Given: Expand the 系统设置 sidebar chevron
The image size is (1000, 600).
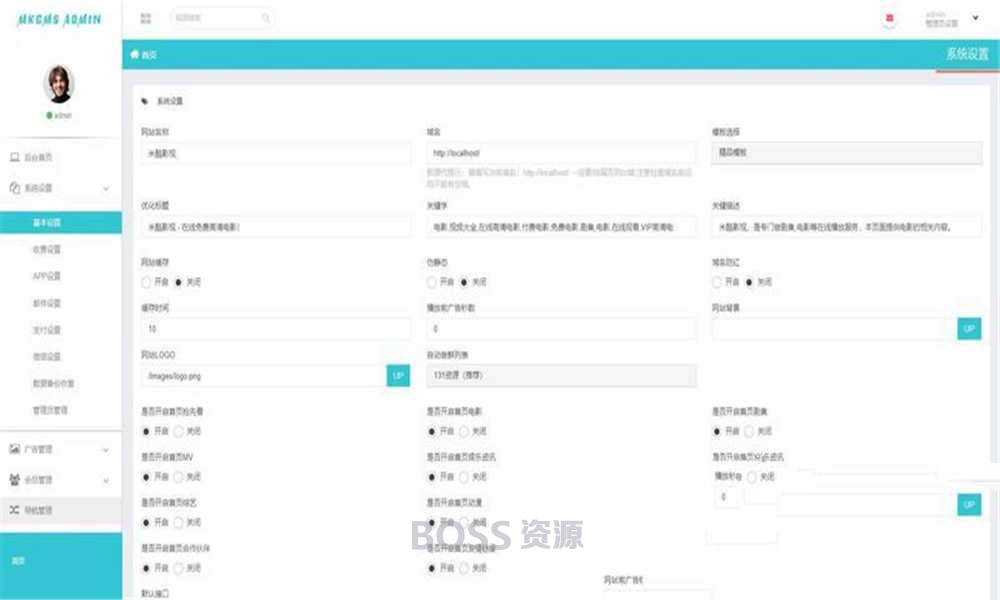Looking at the screenshot, I should (x=106, y=188).
